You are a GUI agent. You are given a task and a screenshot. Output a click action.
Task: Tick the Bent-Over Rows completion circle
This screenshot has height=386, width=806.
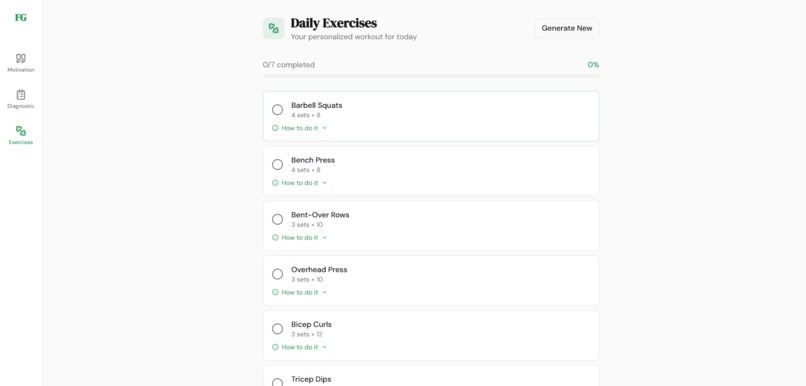pyautogui.click(x=277, y=219)
